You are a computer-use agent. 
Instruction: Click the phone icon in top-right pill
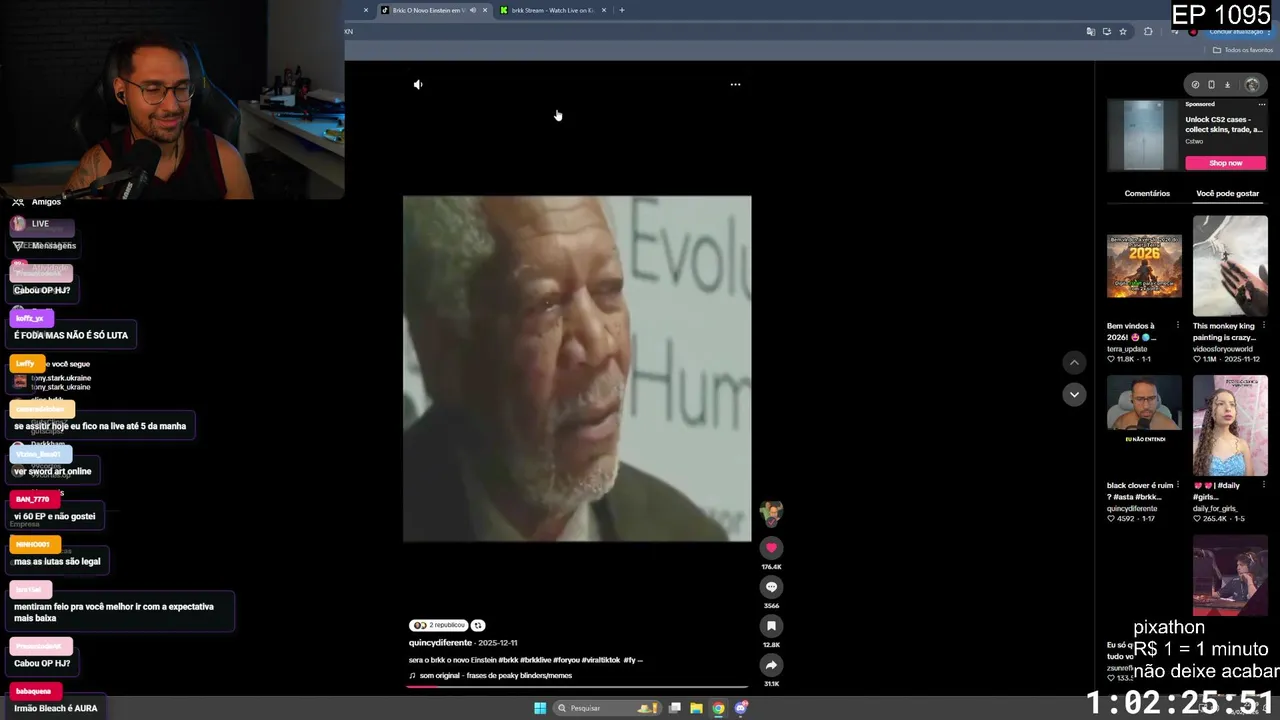1211,85
